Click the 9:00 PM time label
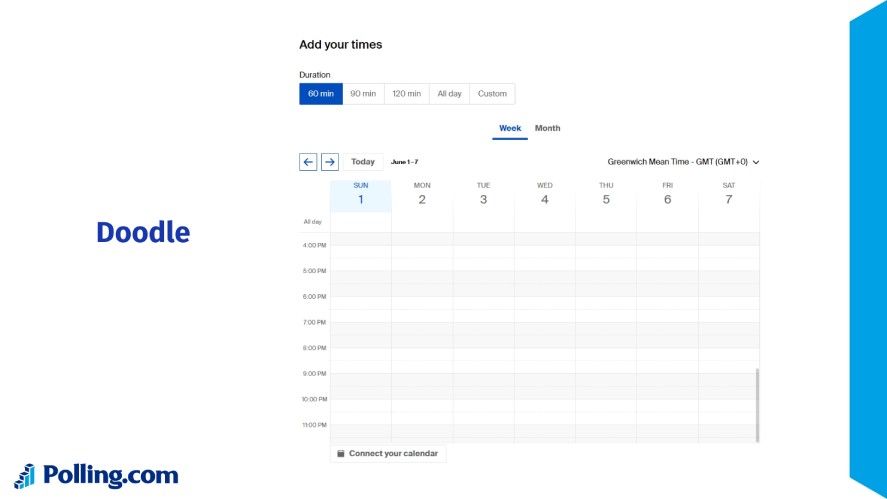 point(315,373)
